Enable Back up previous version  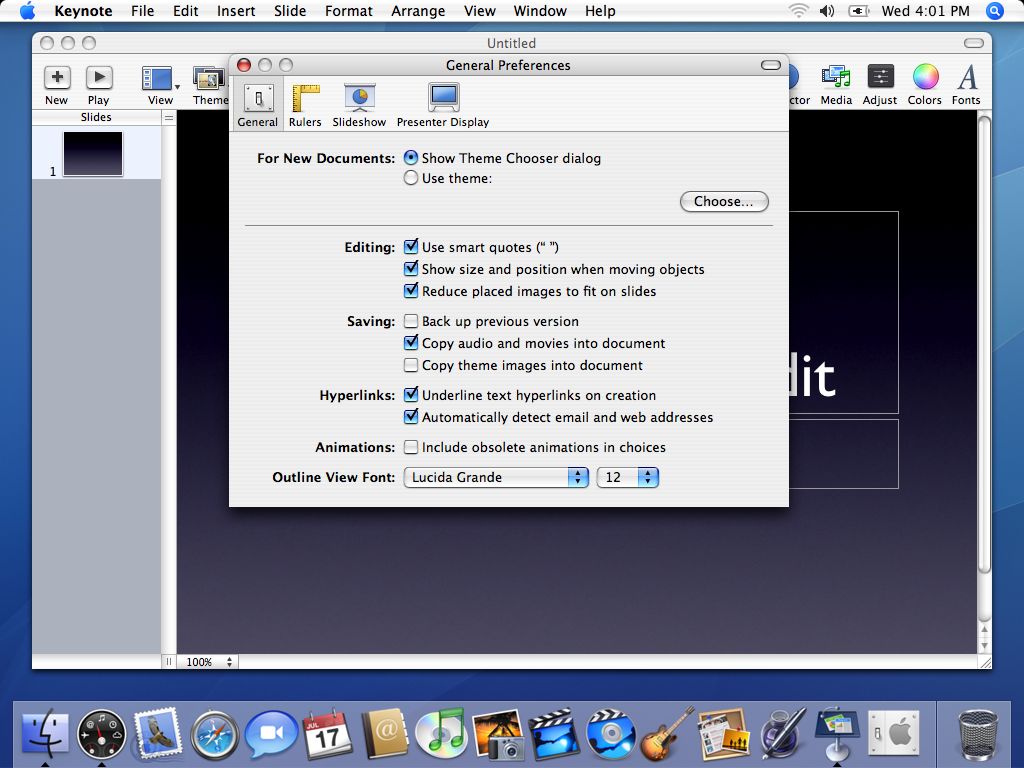click(x=411, y=321)
